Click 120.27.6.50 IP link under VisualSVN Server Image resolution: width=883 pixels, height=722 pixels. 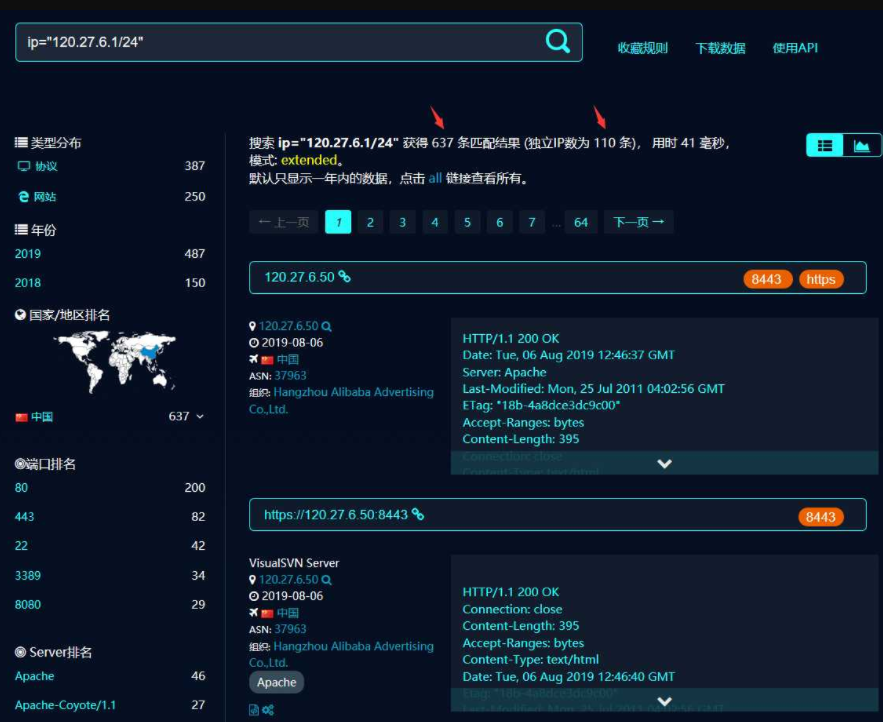click(289, 580)
